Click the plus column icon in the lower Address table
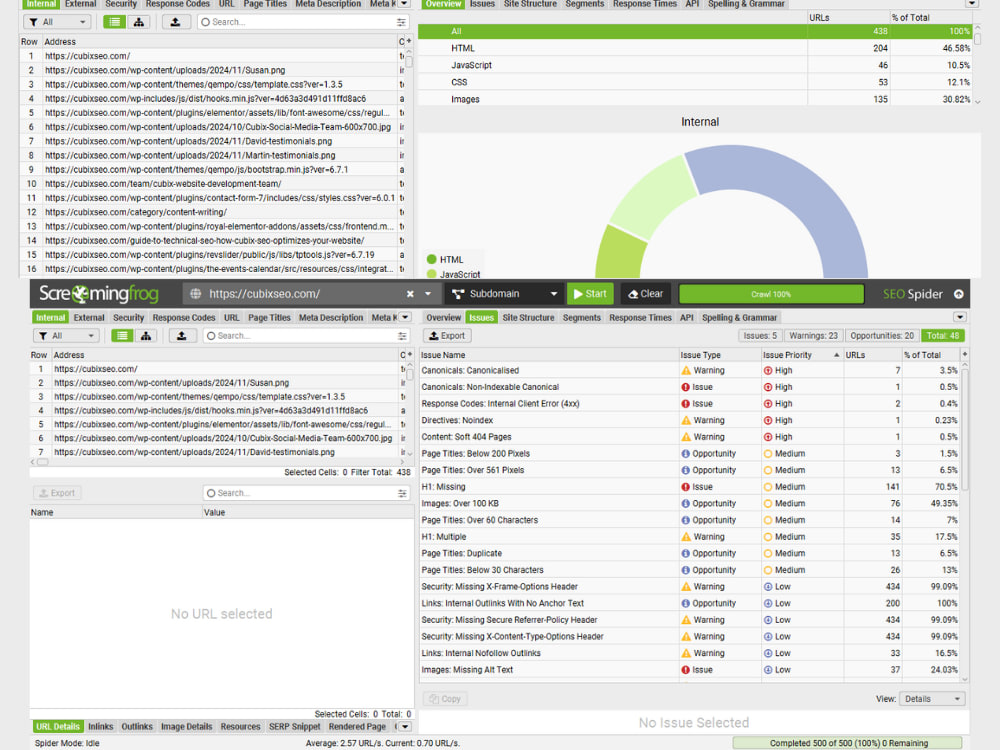 [409, 355]
